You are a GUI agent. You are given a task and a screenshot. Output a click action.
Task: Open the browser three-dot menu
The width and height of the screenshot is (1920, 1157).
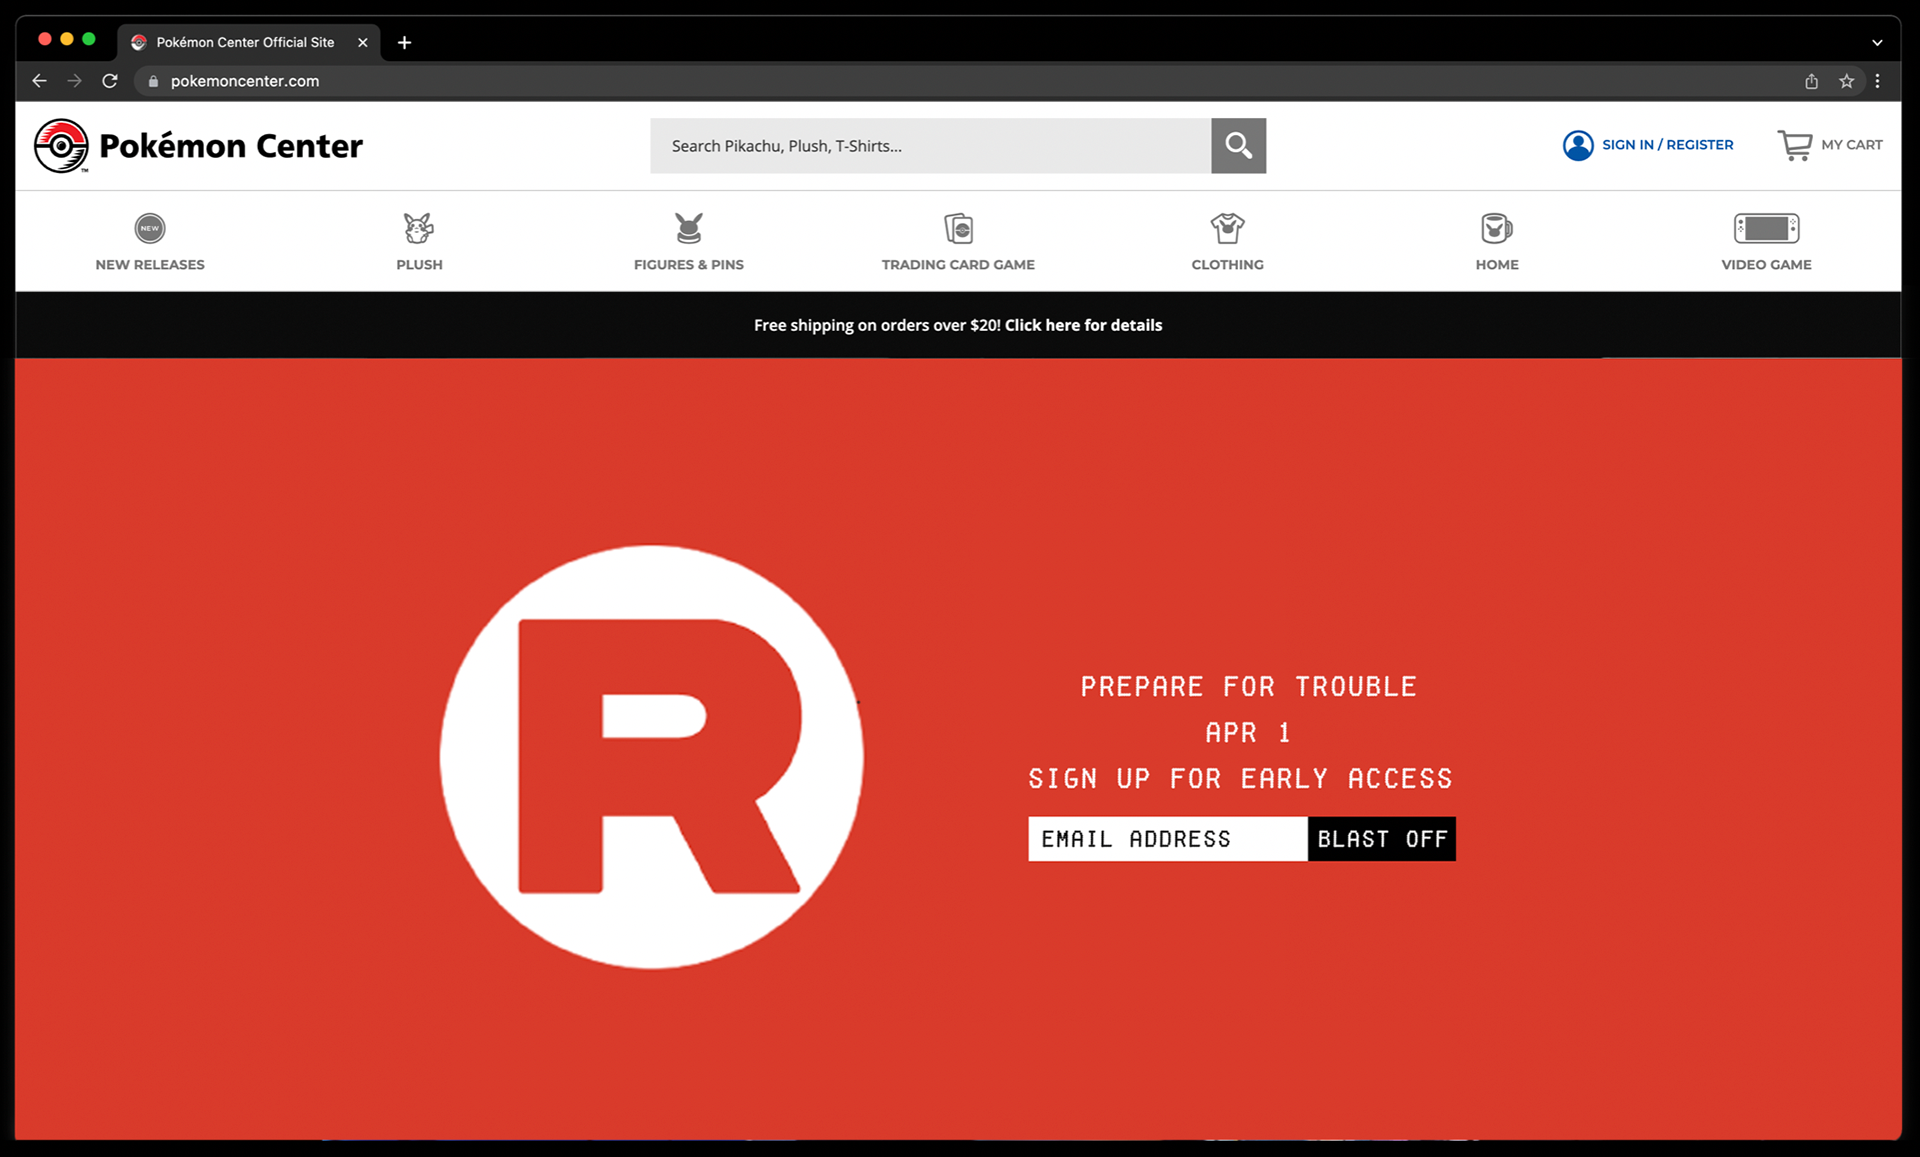[1878, 81]
